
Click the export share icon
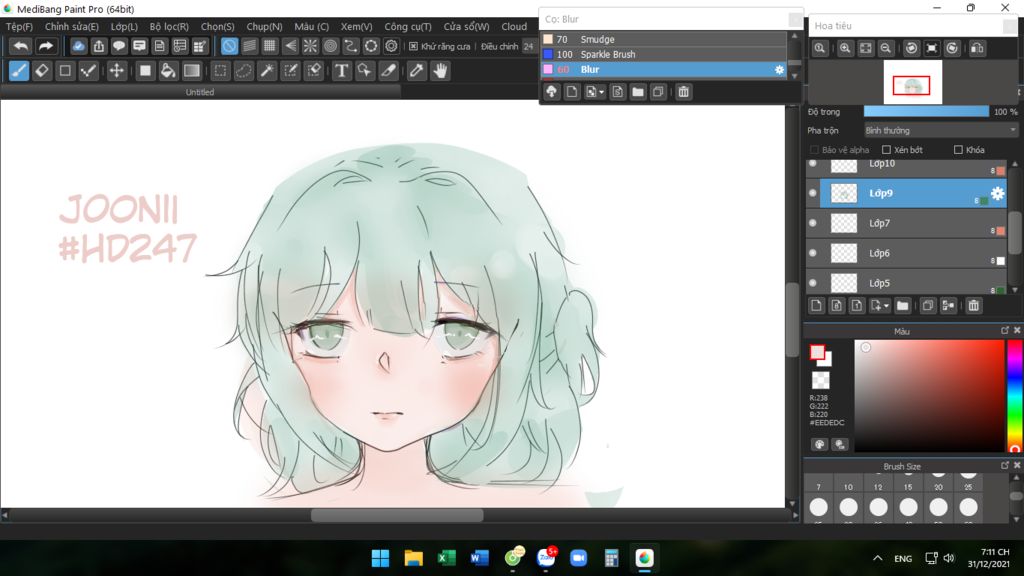point(99,46)
